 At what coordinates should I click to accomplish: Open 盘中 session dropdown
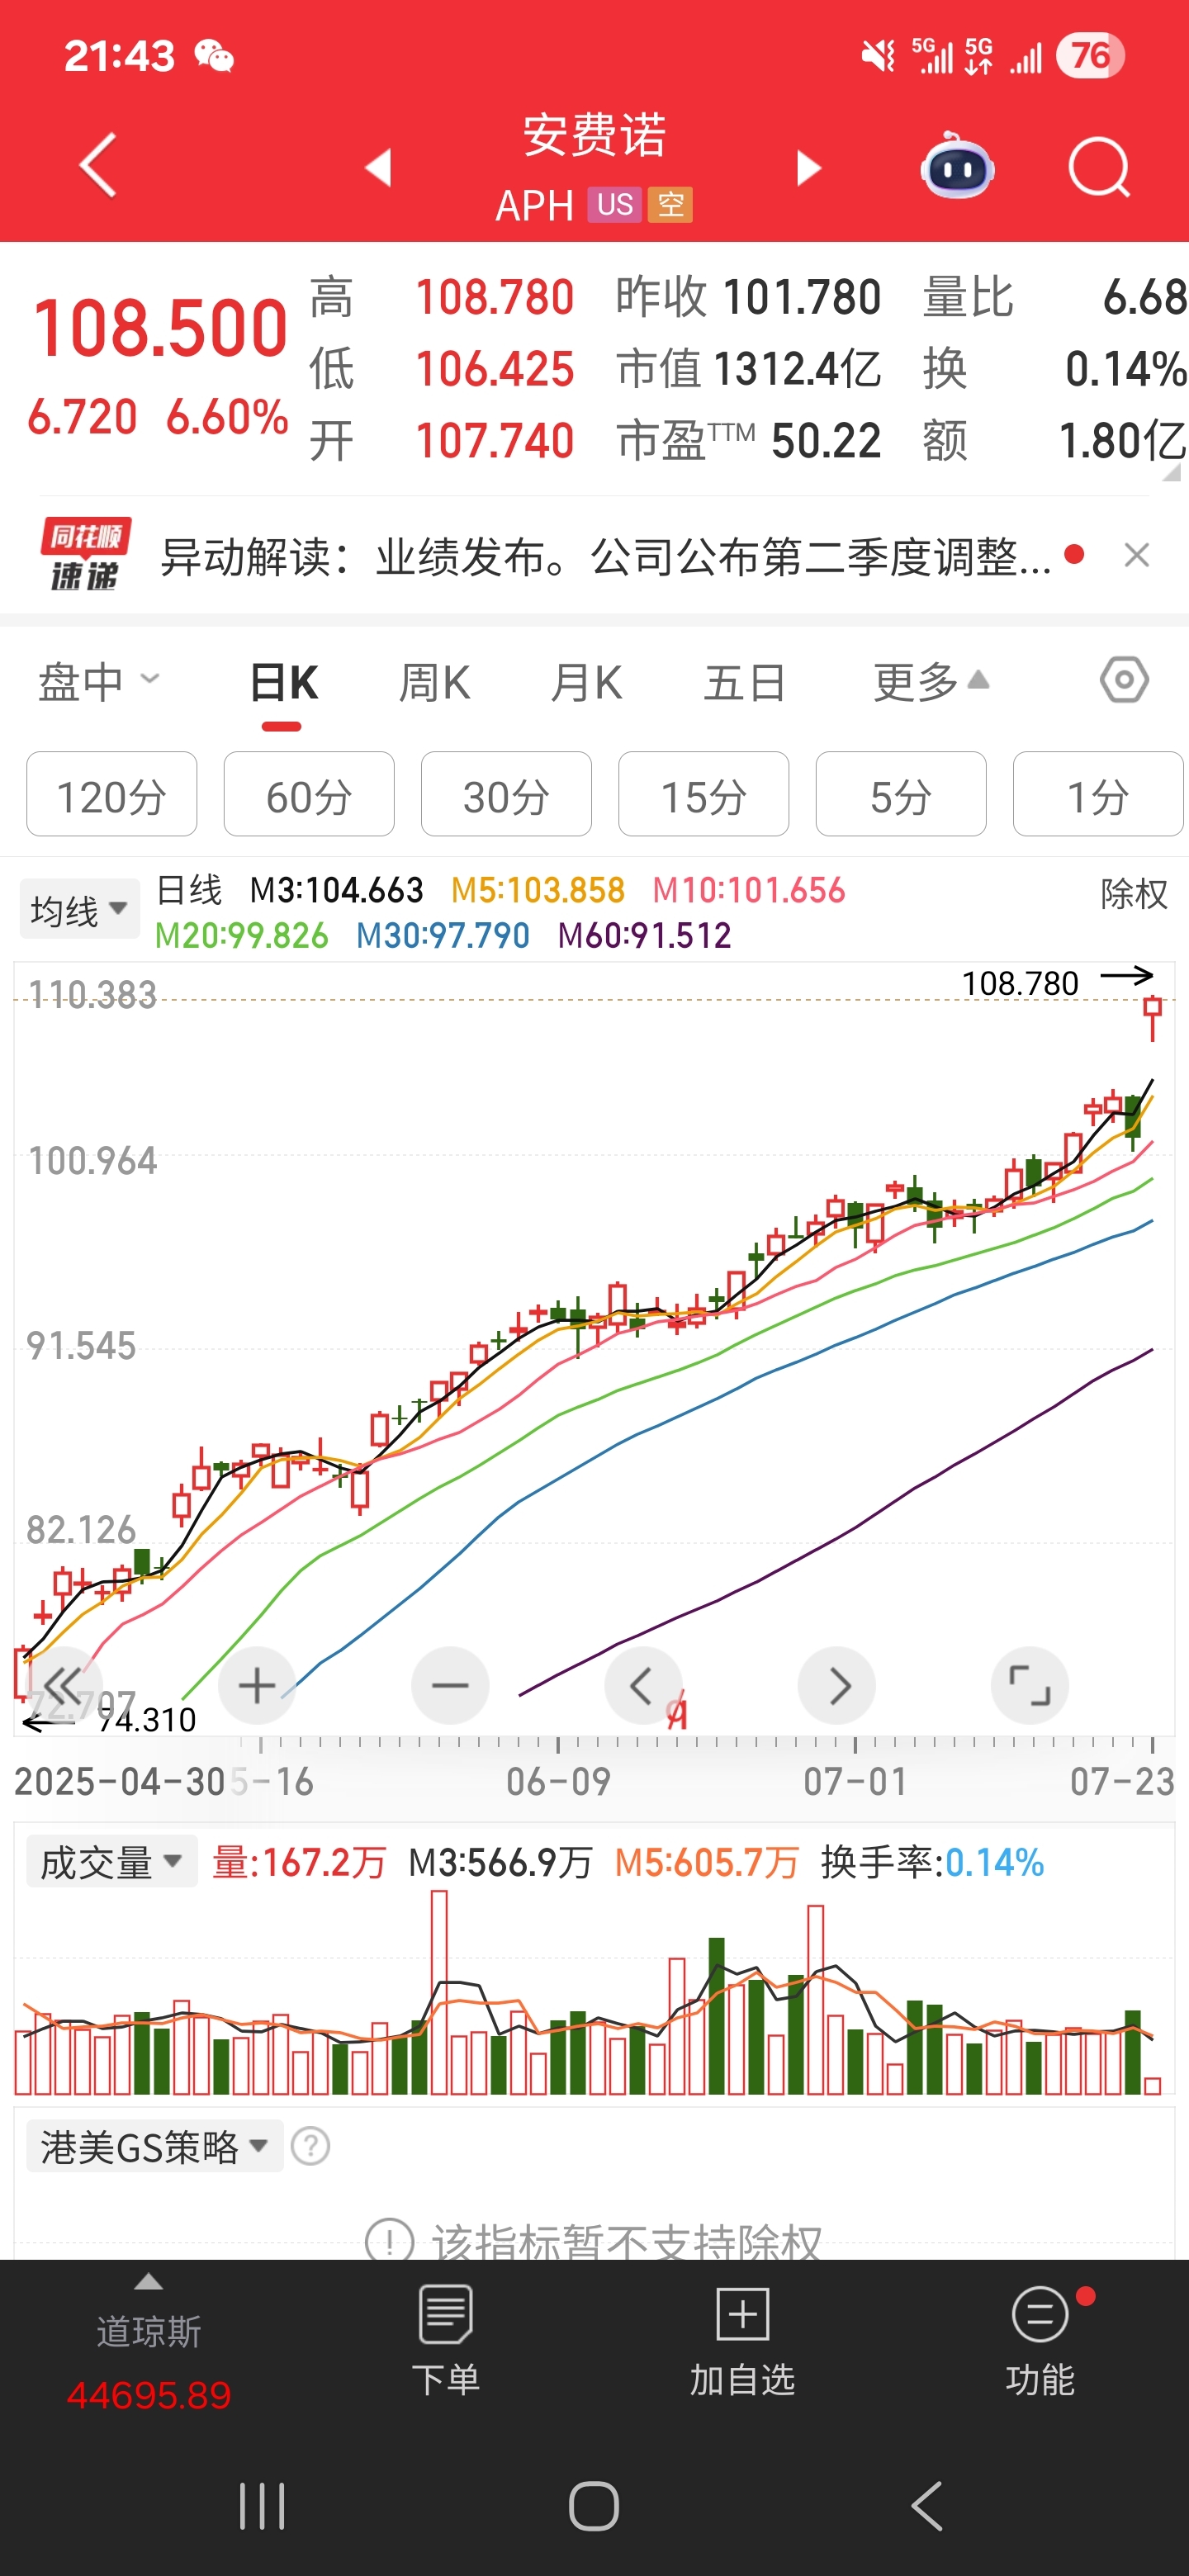click(98, 682)
